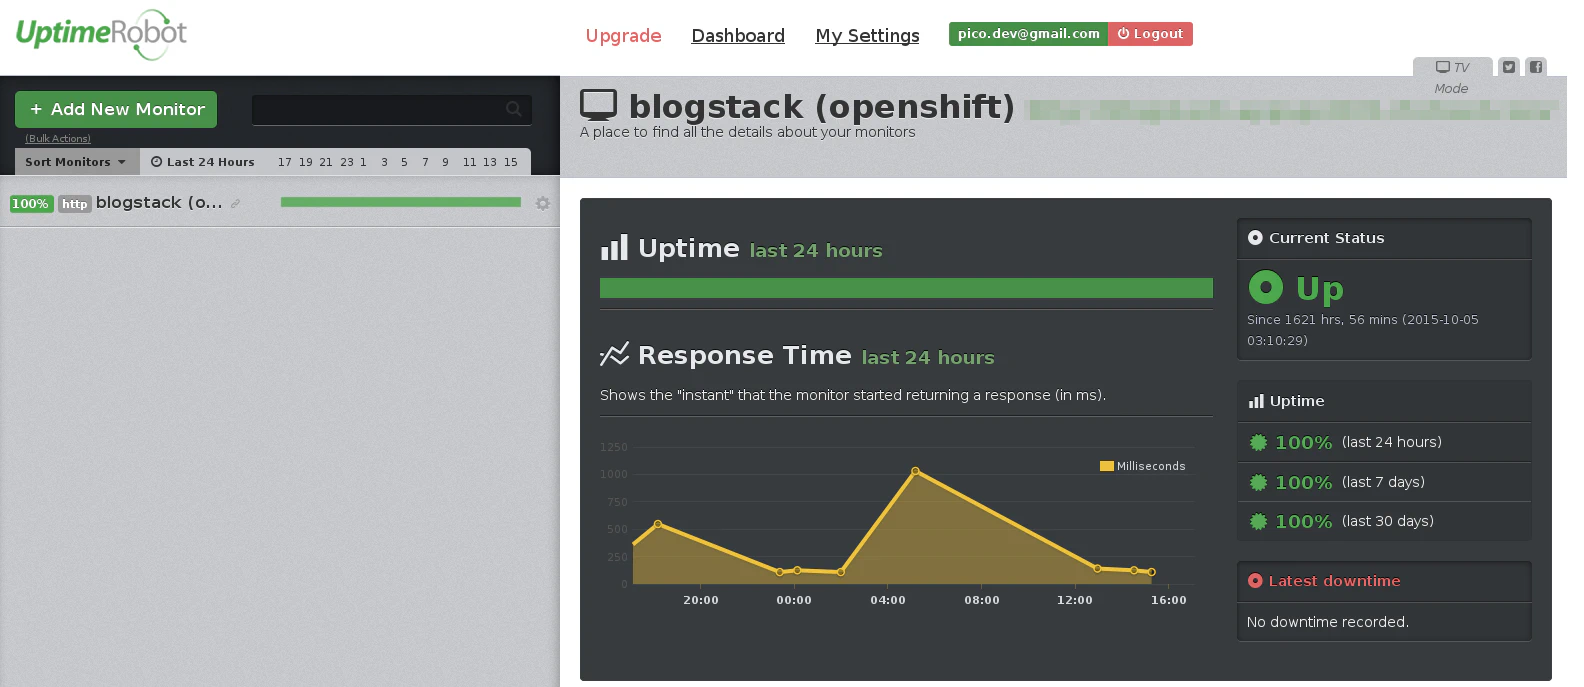1584x687 pixels.
Task: Open My Settings from top menu
Action: point(867,36)
